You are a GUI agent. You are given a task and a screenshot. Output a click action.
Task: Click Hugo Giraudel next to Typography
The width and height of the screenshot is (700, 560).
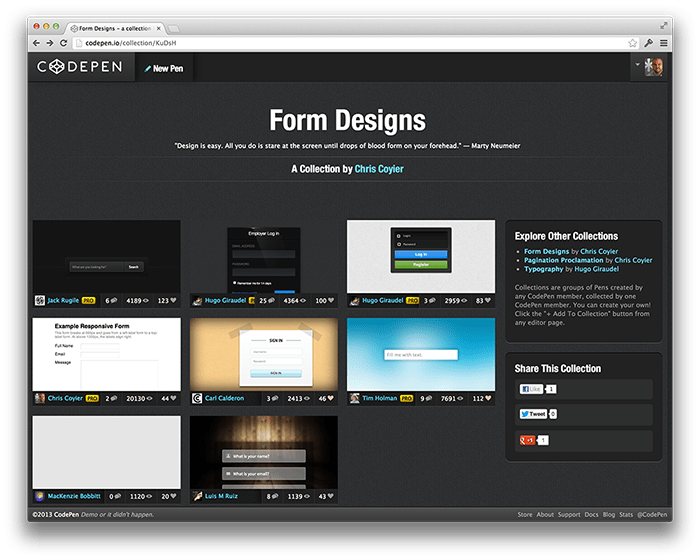click(x=596, y=269)
